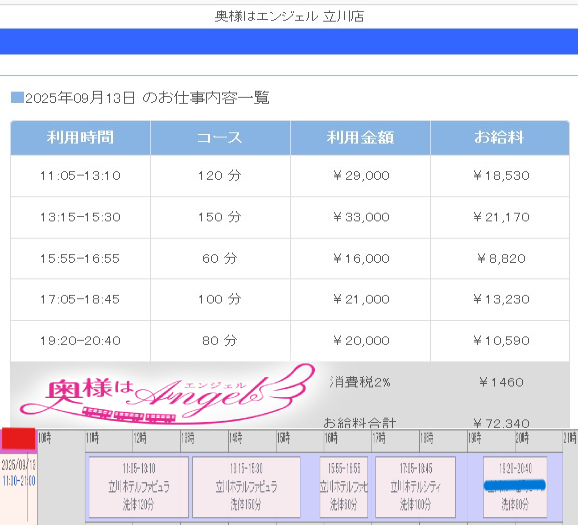Screen dimensions: 578x525
Task: Select the 11:05-13:10 schedule block
Action: click(139, 487)
